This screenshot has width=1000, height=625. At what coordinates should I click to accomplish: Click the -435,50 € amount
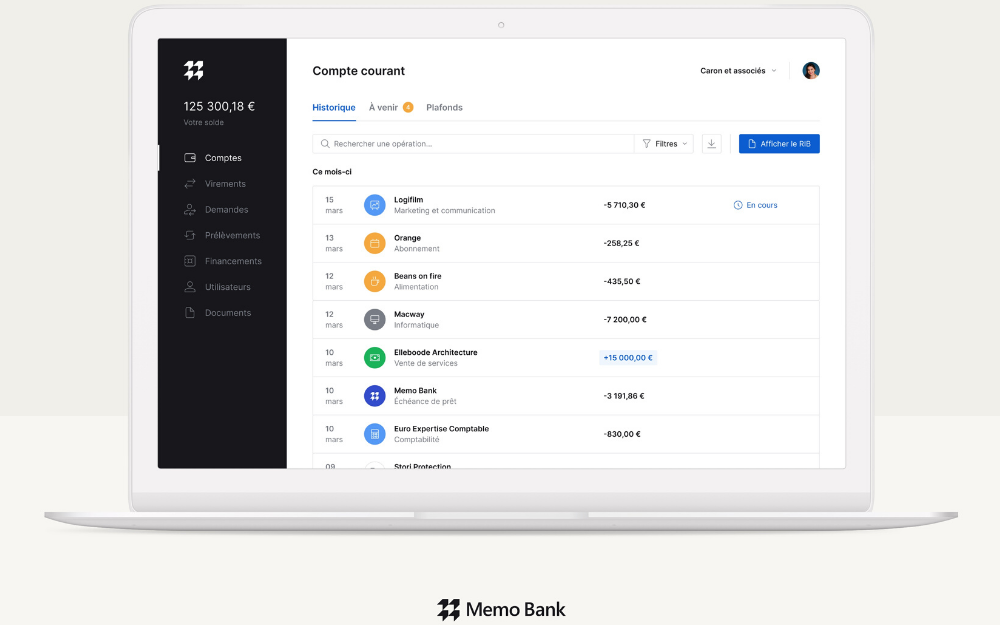[x=622, y=281]
